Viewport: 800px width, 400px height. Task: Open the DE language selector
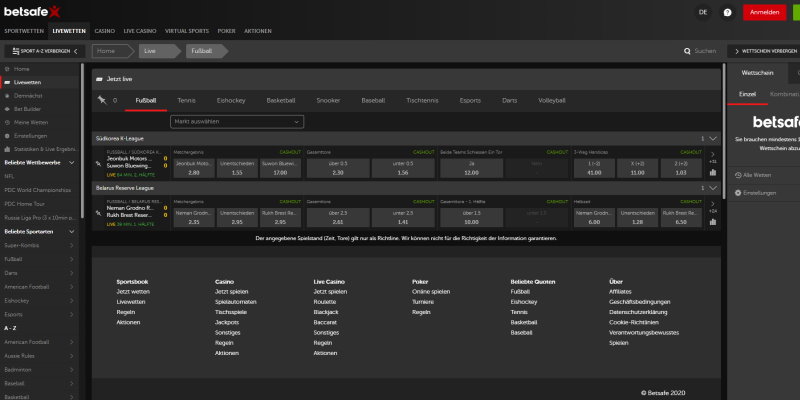(703, 12)
